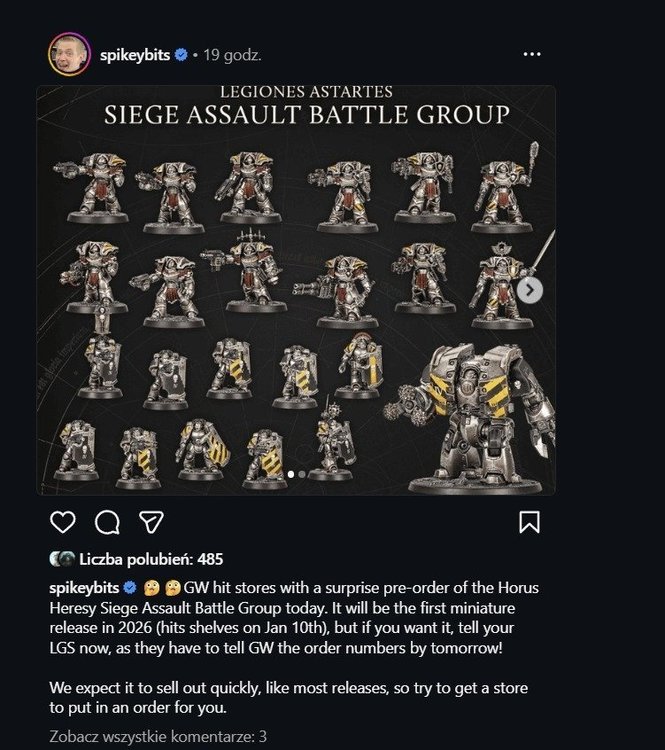Image resolution: width=665 pixels, height=750 pixels.
Task: Go to next carousel image arrow
Action: (x=530, y=290)
